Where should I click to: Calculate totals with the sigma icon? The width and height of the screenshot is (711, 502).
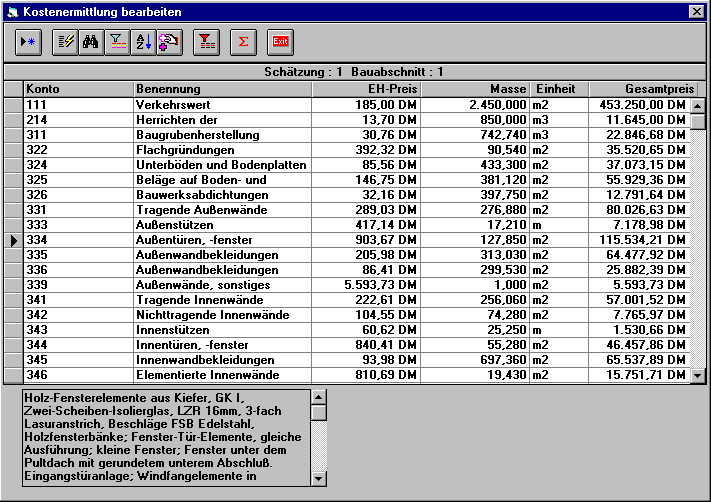243,42
